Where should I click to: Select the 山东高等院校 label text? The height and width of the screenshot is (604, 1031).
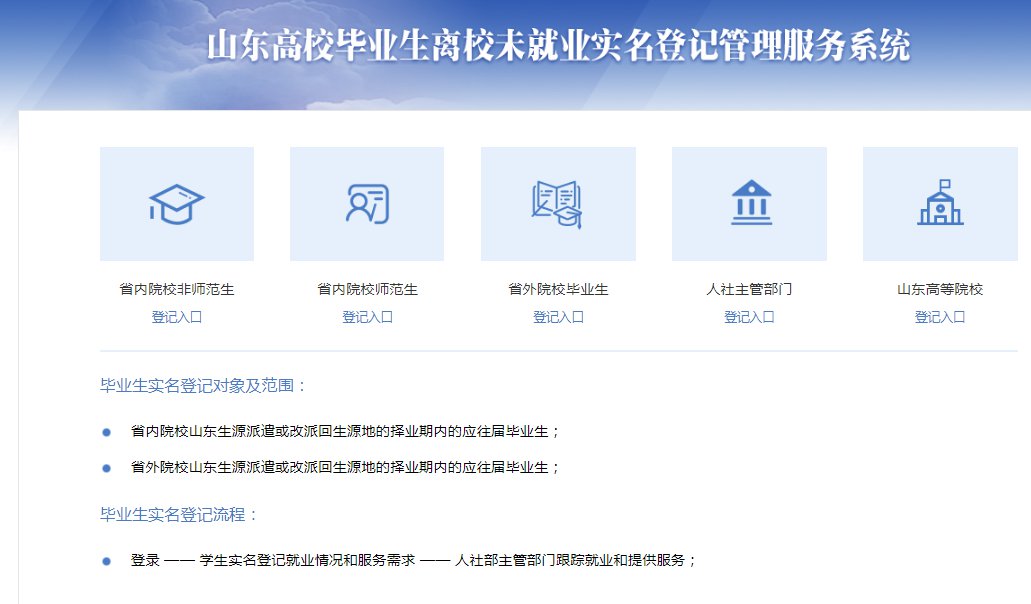click(940, 289)
